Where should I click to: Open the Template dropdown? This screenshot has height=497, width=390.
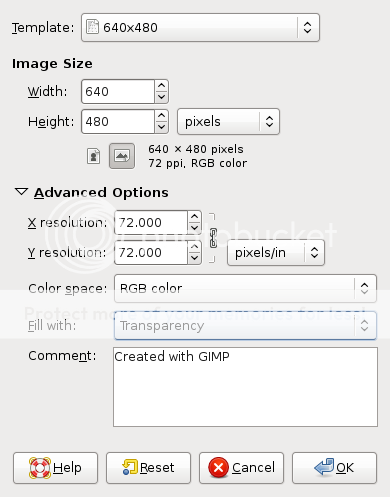point(200,28)
